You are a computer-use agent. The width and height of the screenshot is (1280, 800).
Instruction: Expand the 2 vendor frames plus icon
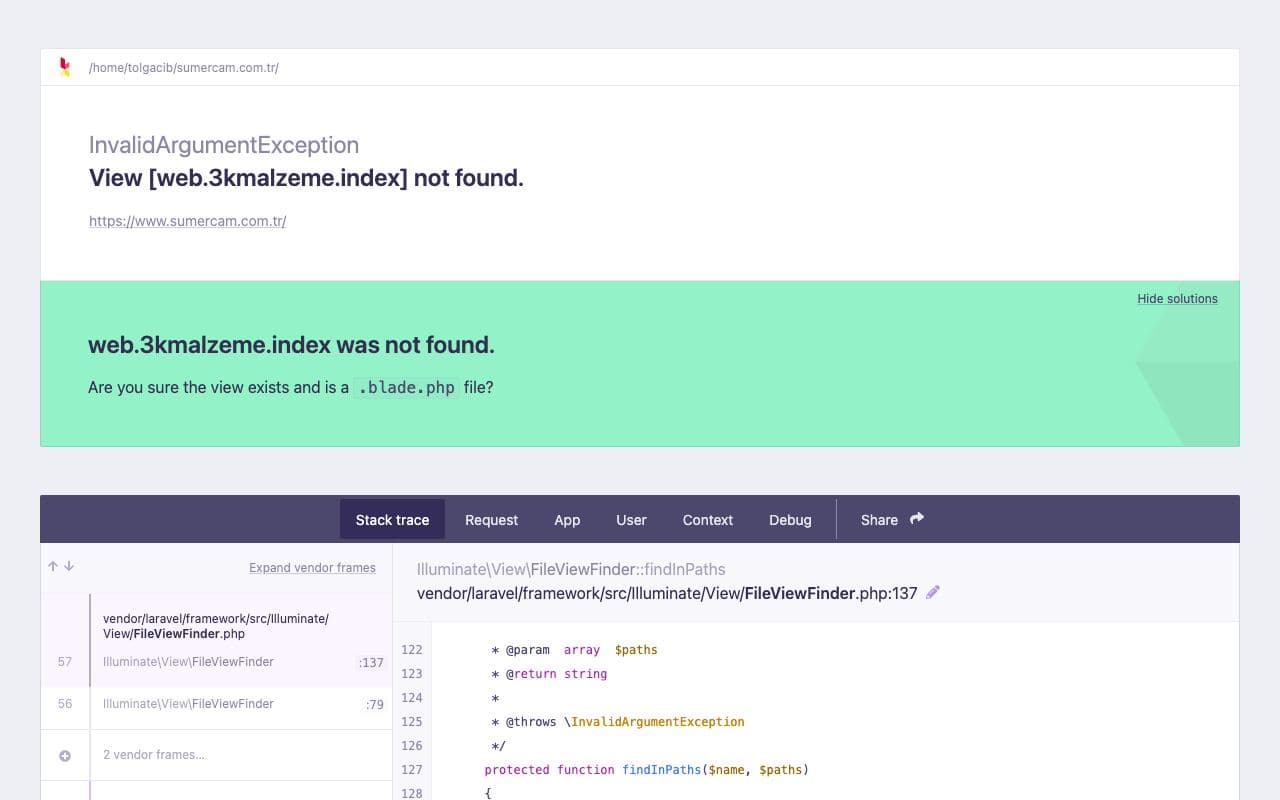(x=65, y=756)
